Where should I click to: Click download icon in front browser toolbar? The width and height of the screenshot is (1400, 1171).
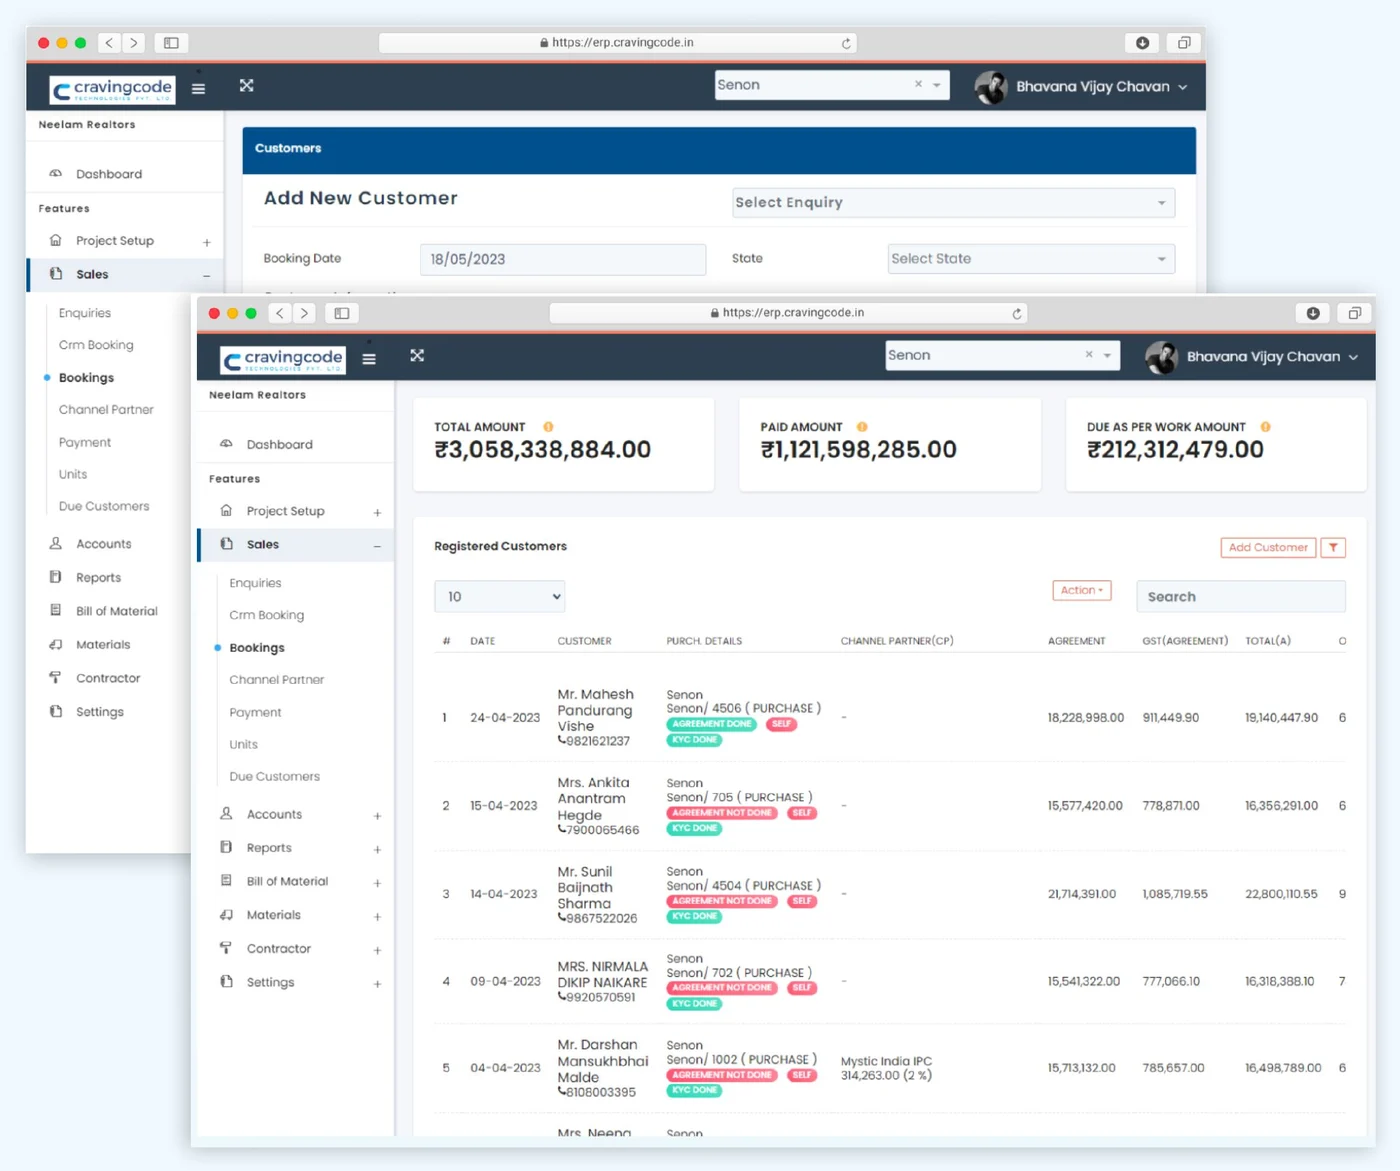[1313, 313]
